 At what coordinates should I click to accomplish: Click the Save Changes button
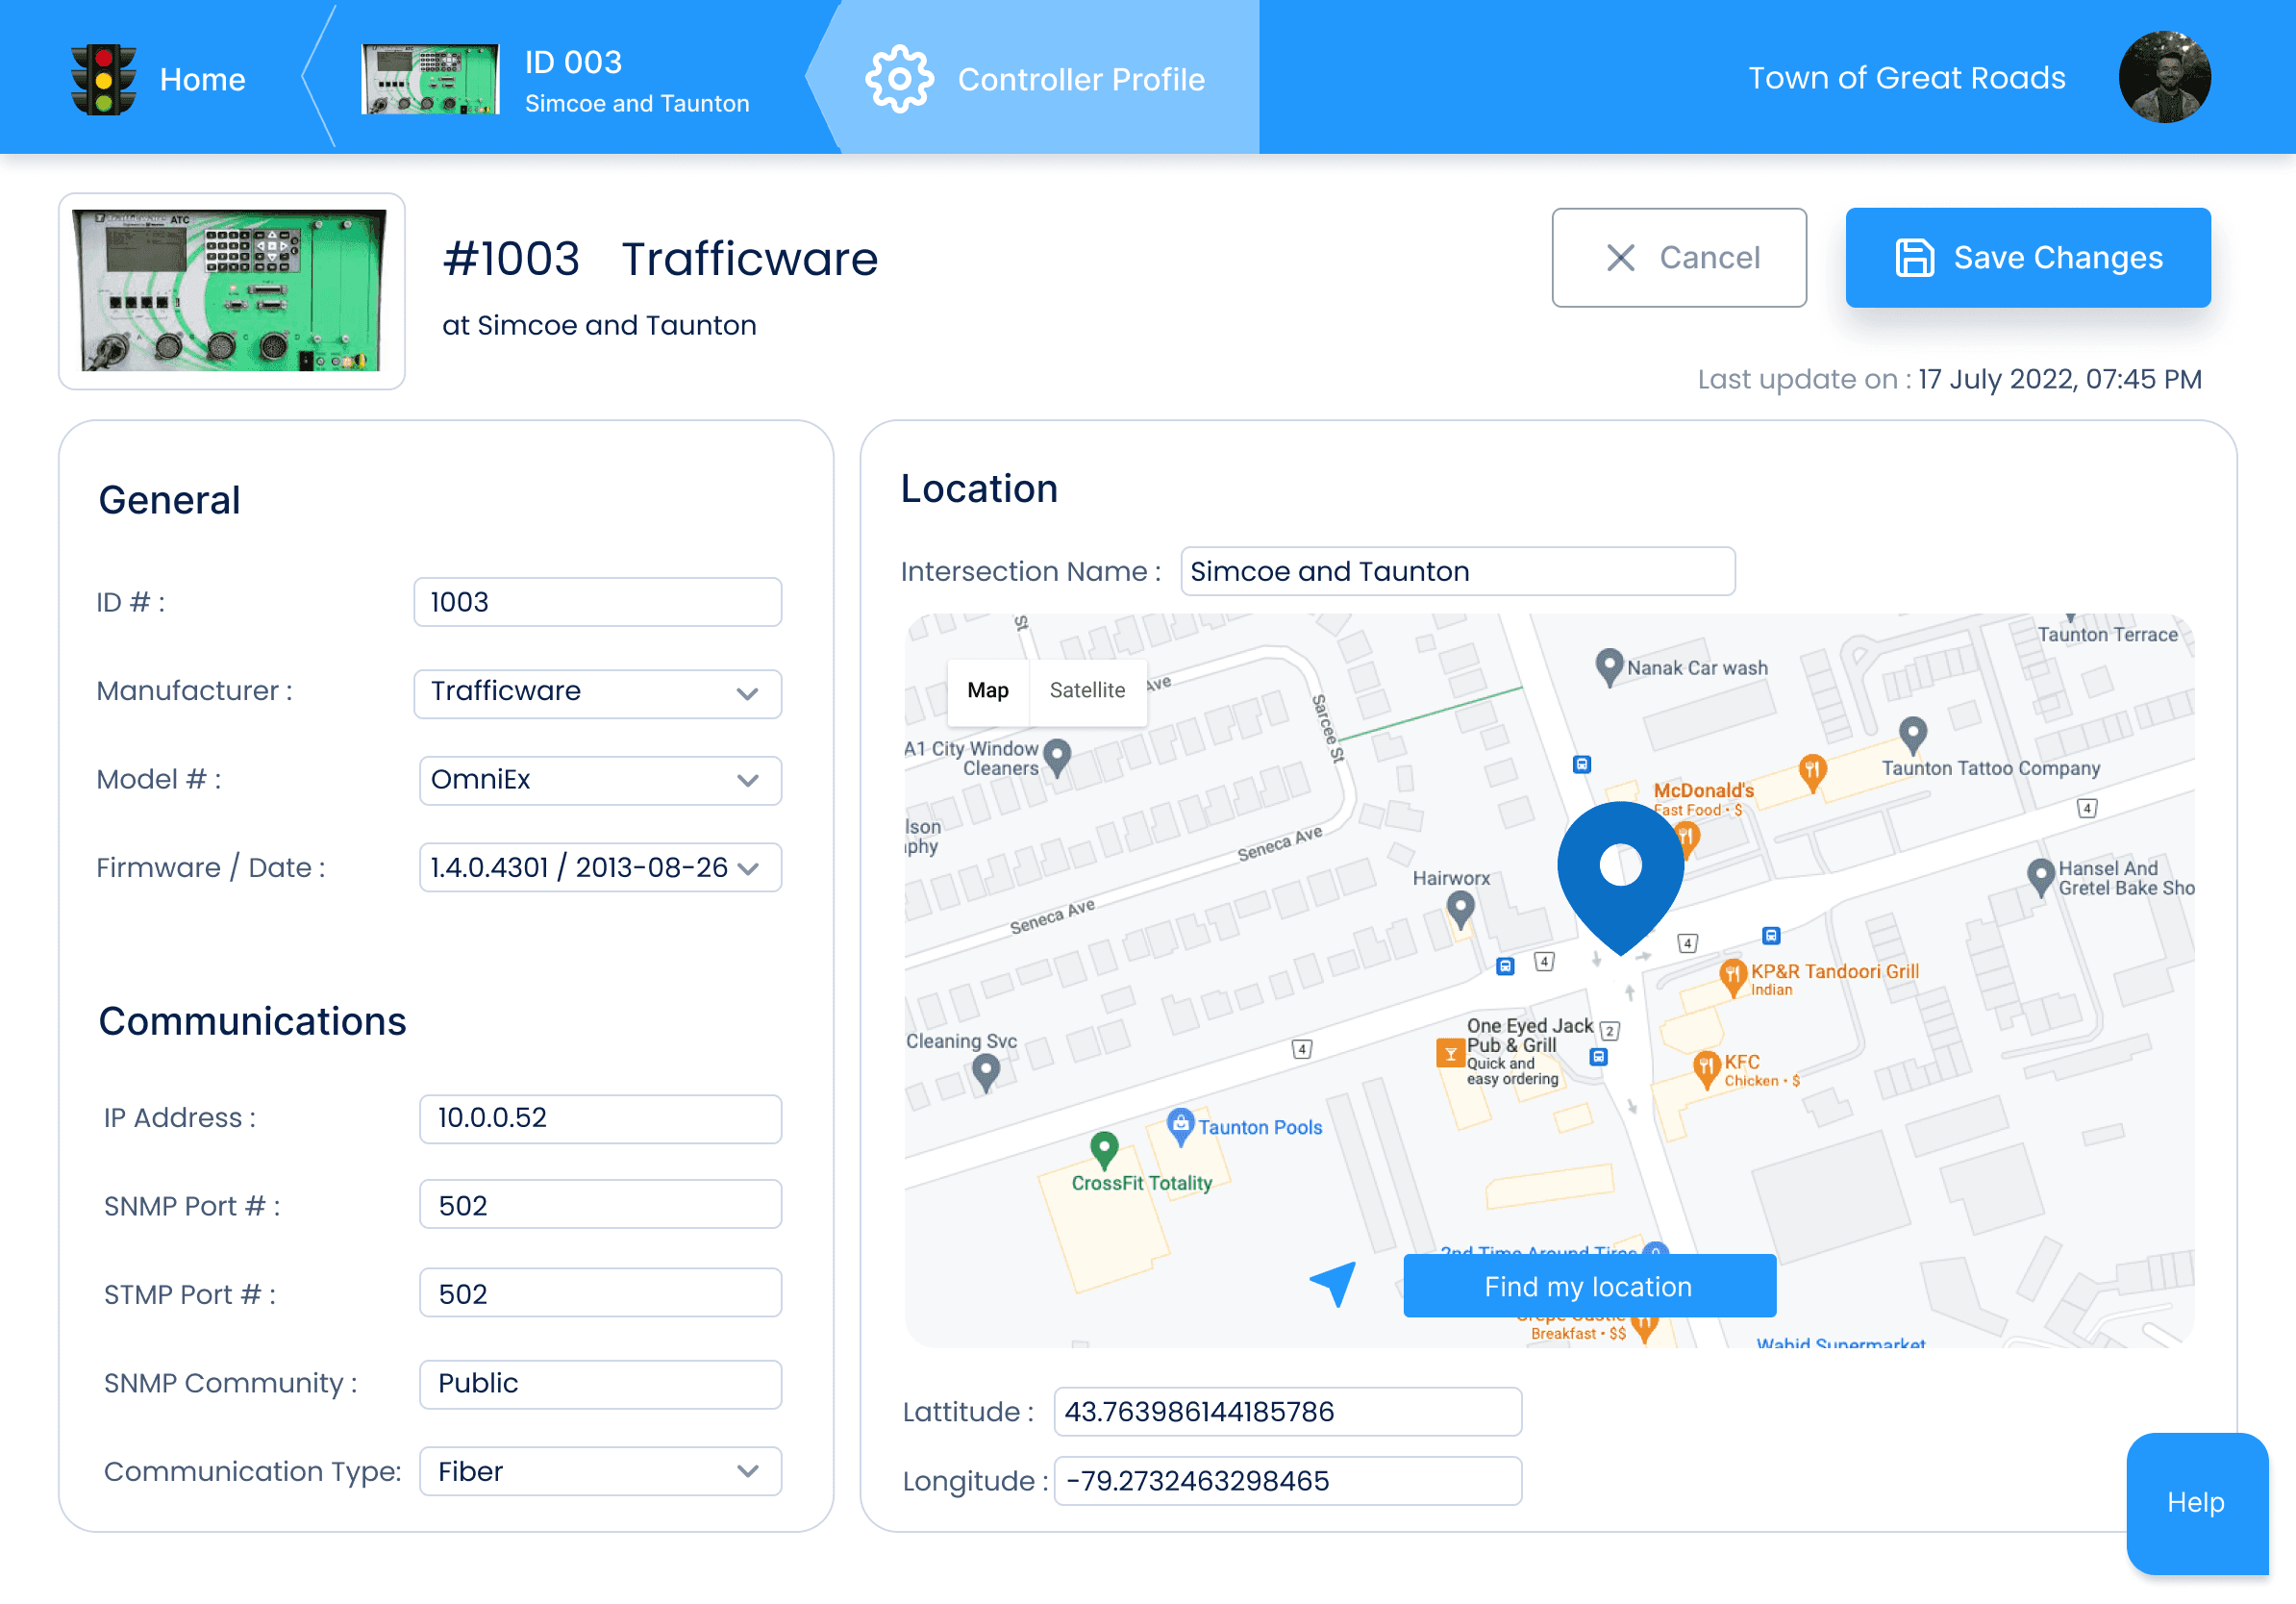point(2027,258)
